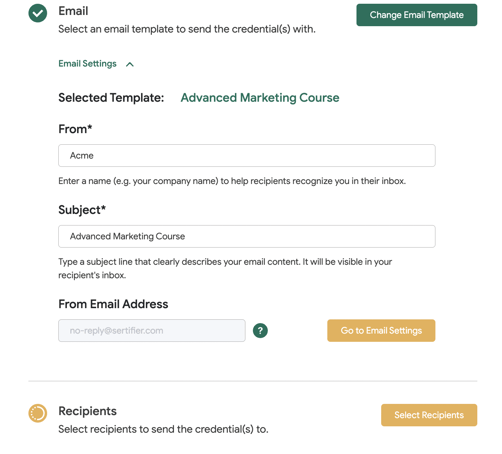Screen dimensions: 502x454
Task: Click the From* field label
Action: pos(75,129)
